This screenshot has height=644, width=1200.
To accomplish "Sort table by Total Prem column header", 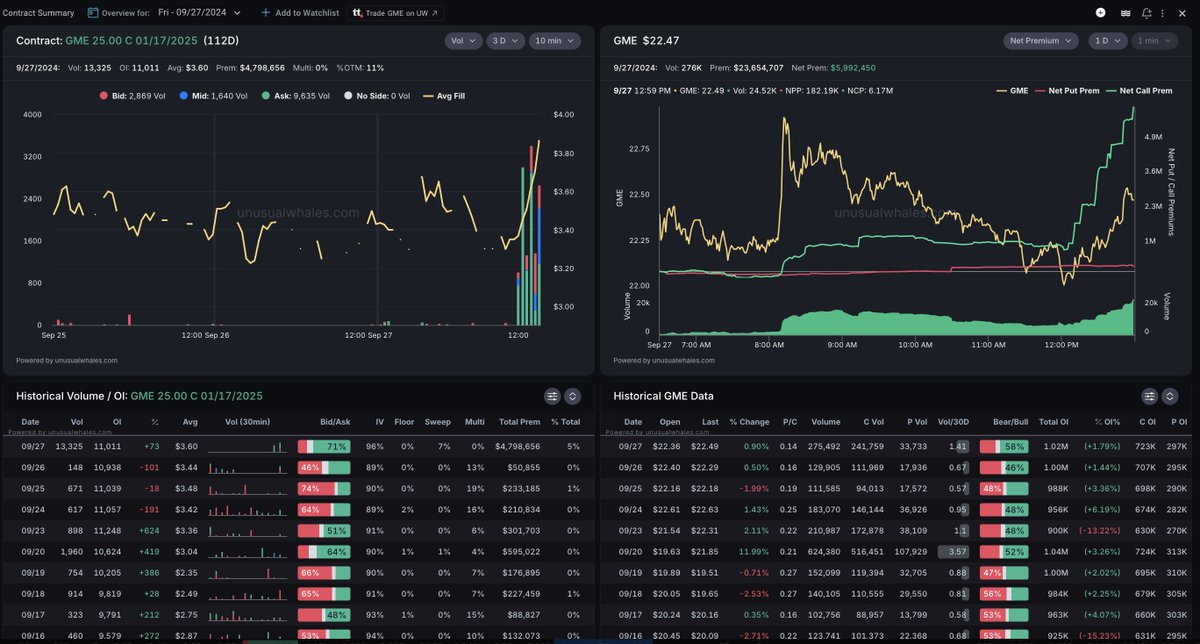I will [x=518, y=422].
